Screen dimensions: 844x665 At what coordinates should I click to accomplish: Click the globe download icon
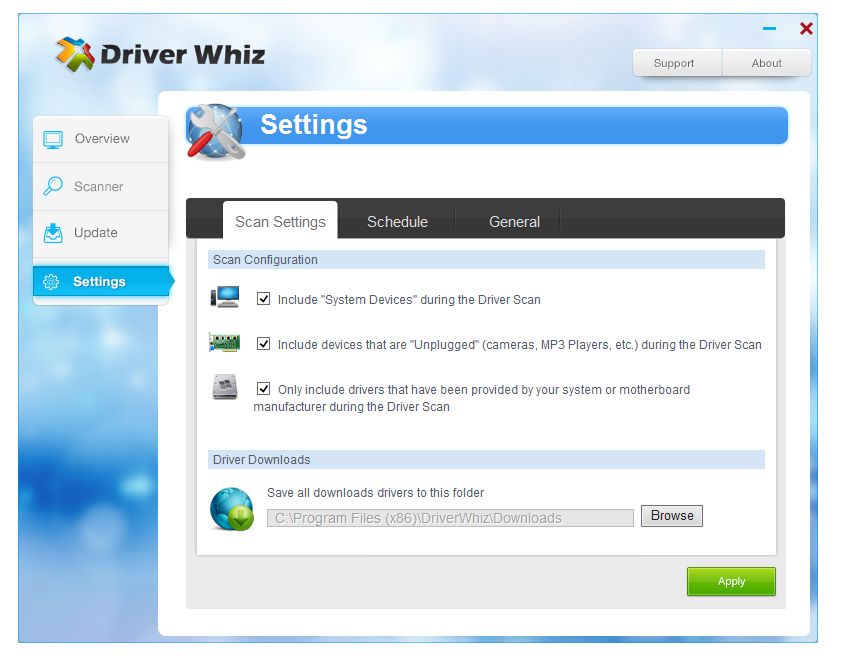(x=232, y=509)
